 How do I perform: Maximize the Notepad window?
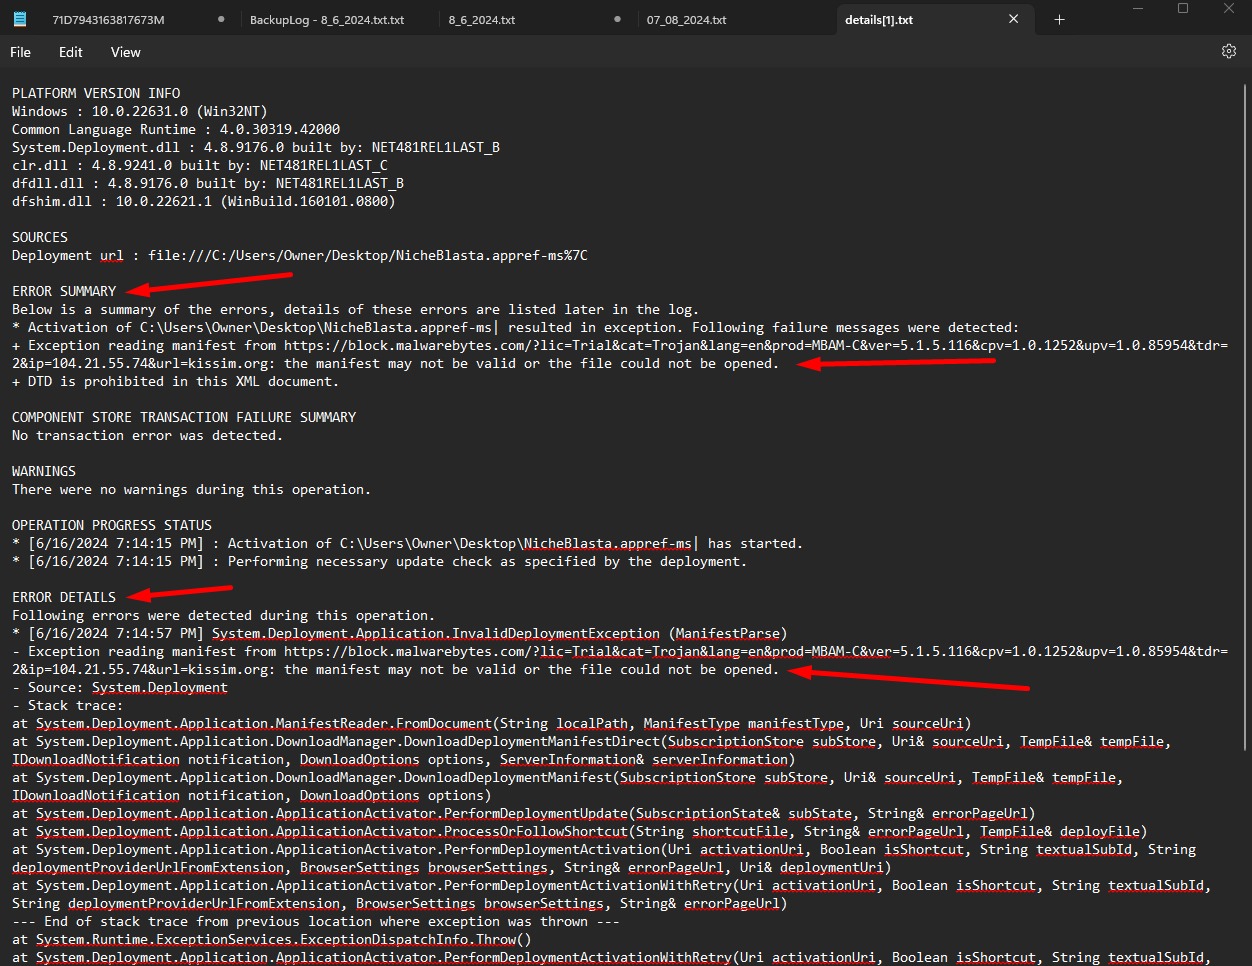(1183, 9)
